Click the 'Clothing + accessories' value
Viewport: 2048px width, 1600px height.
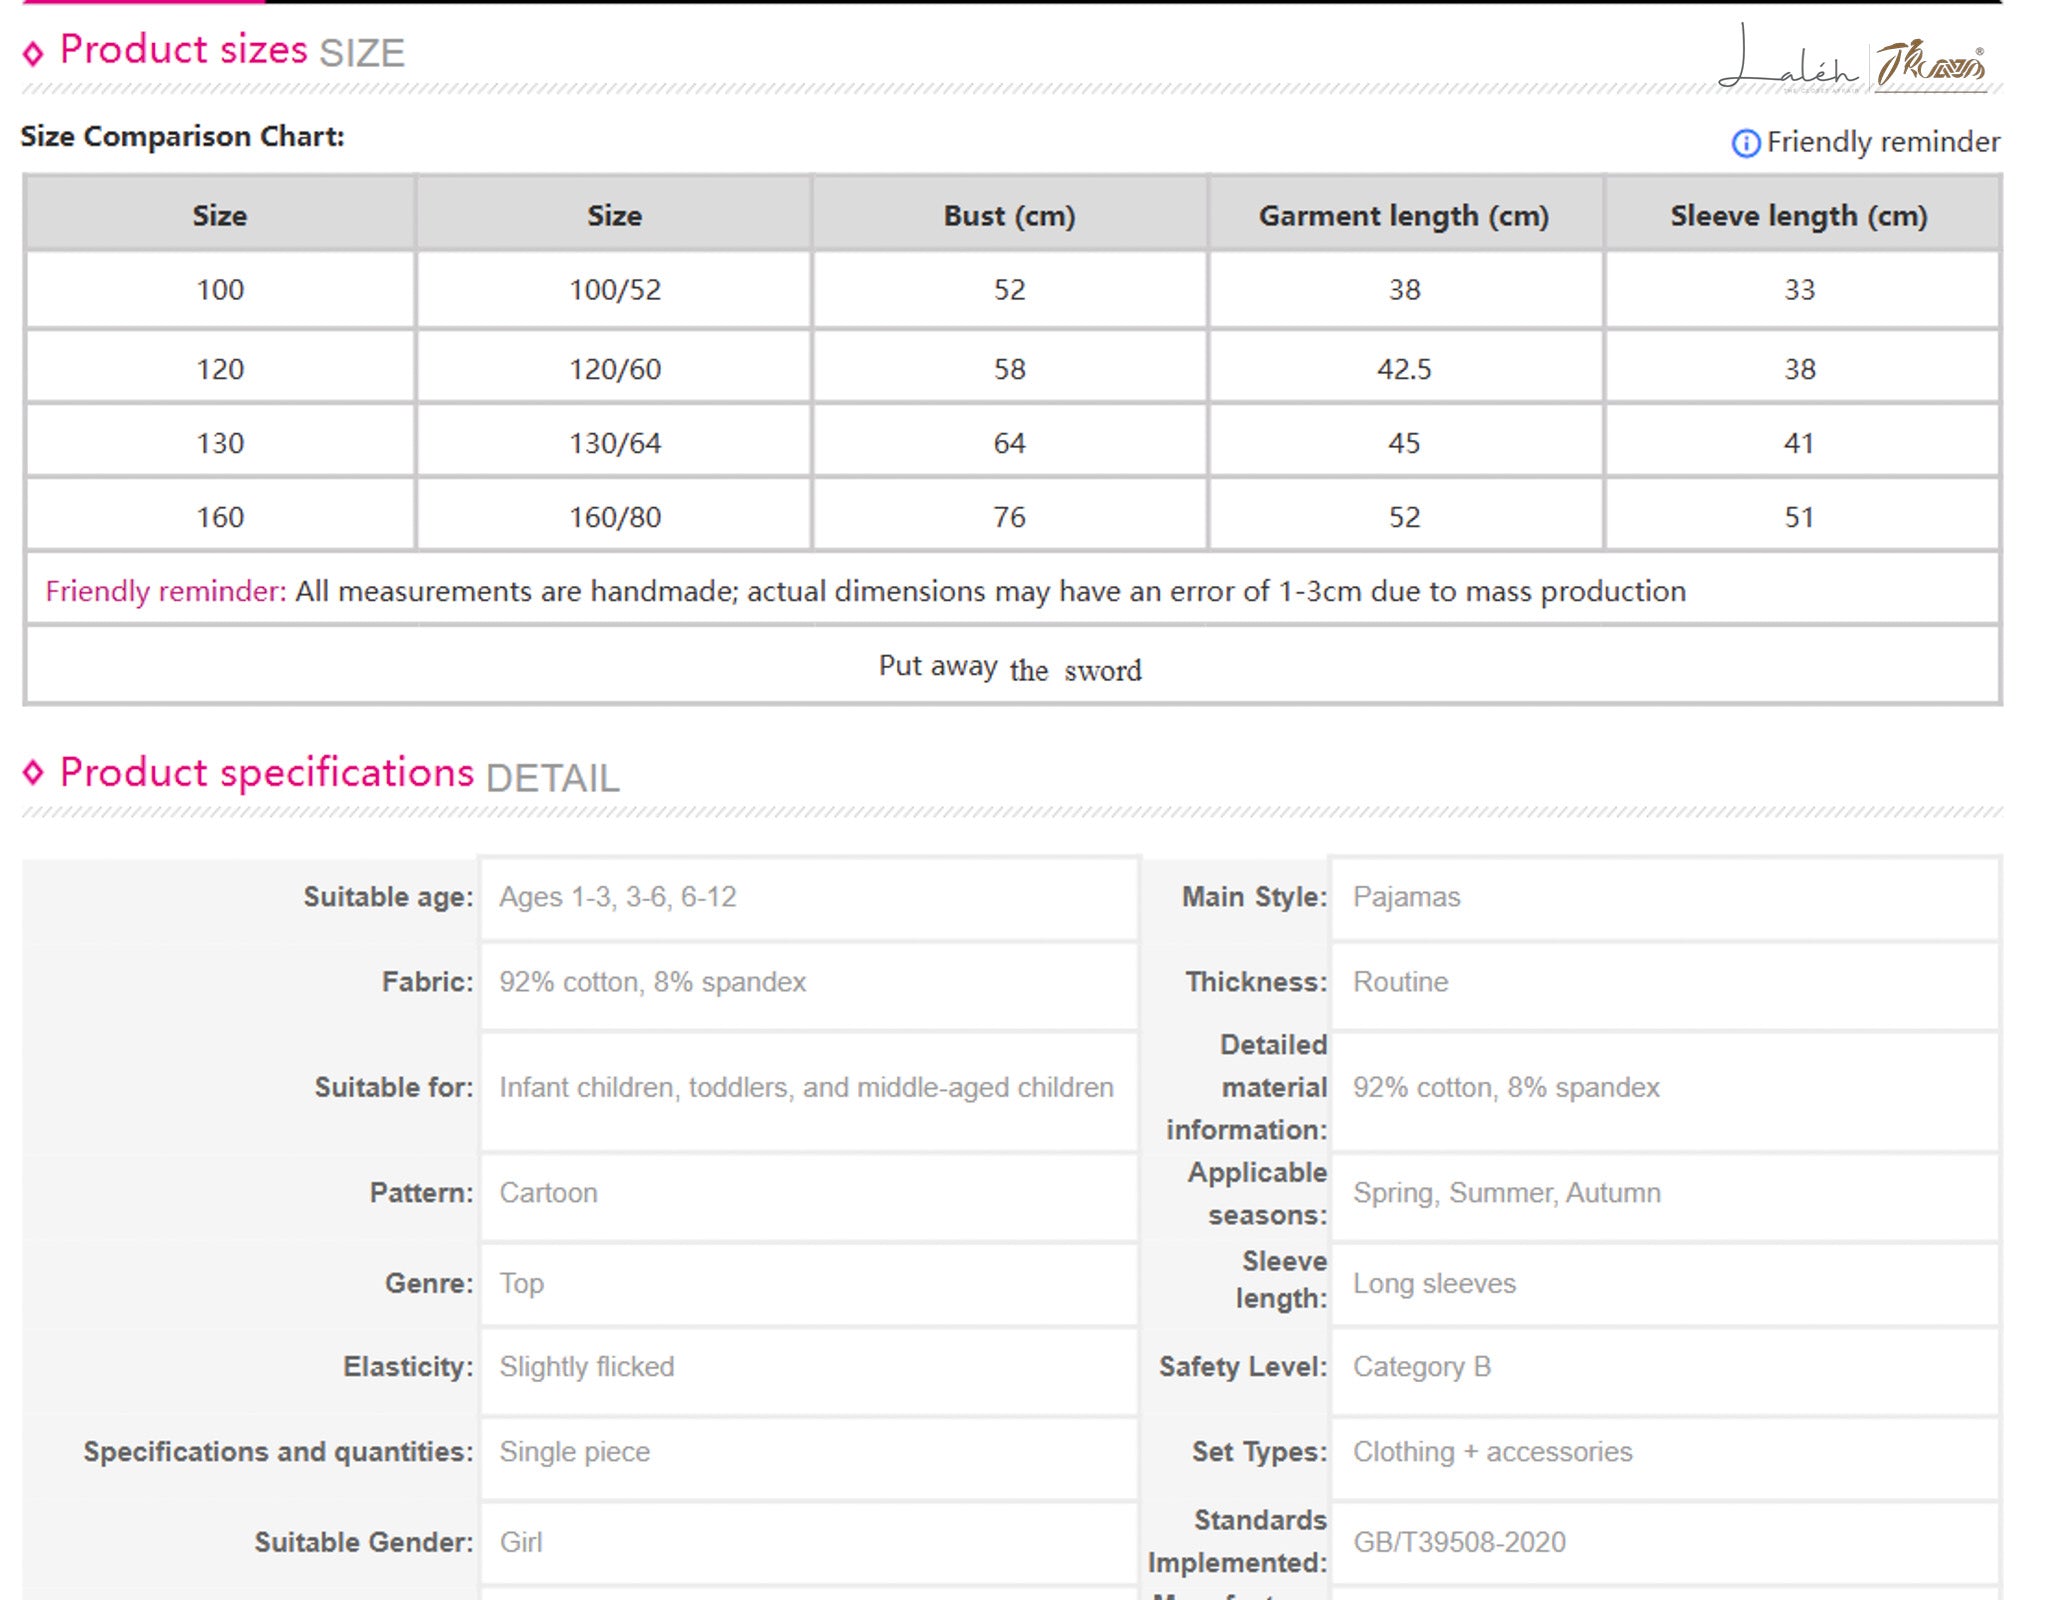click(1493, 1452)
